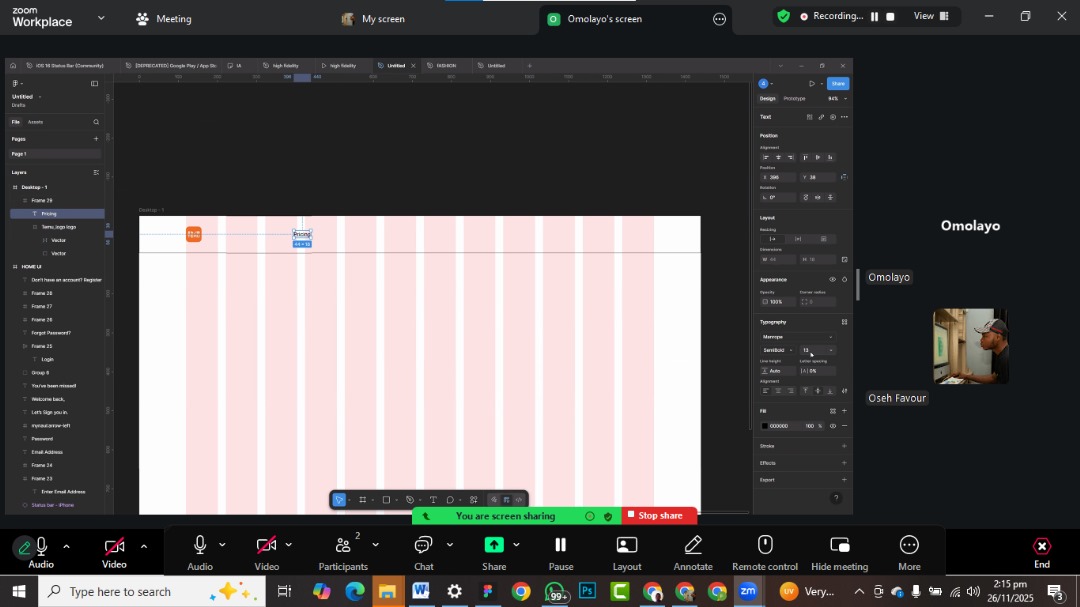Open SemiBold font weight dropdown
This screenshot has height=607, width=1080.
click(778, 350)
